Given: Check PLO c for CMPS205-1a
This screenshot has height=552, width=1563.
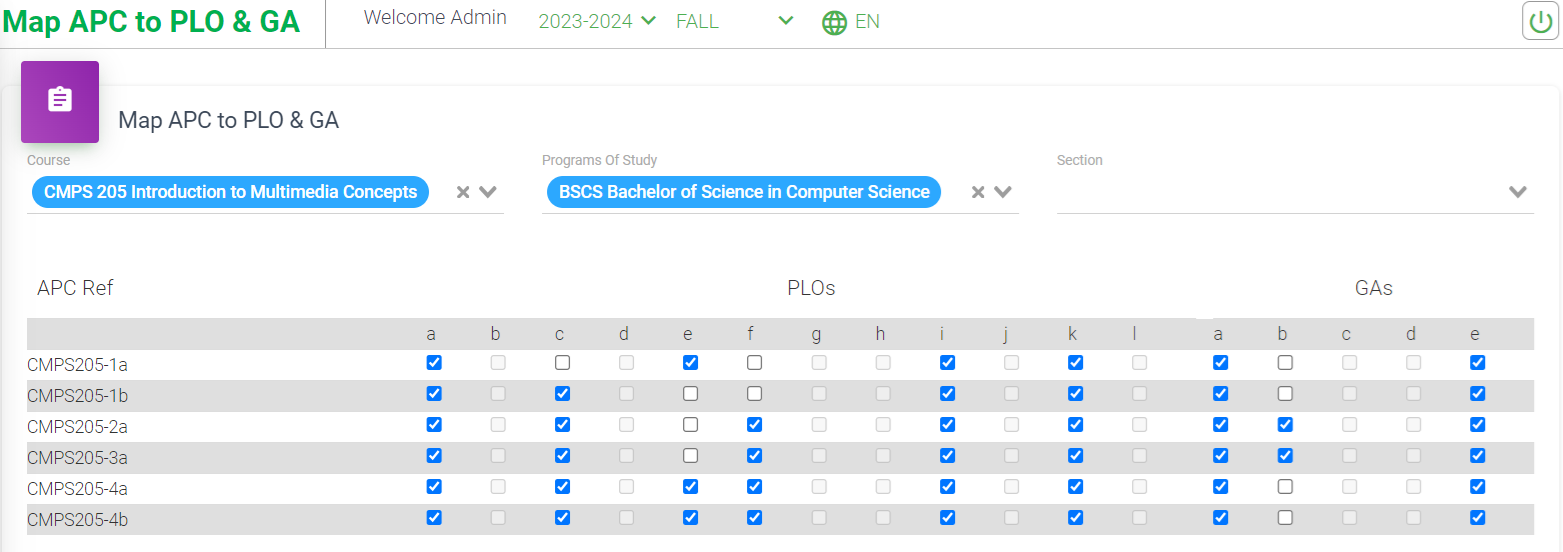Looking at the screenshot, I should [x=562, y=363].
